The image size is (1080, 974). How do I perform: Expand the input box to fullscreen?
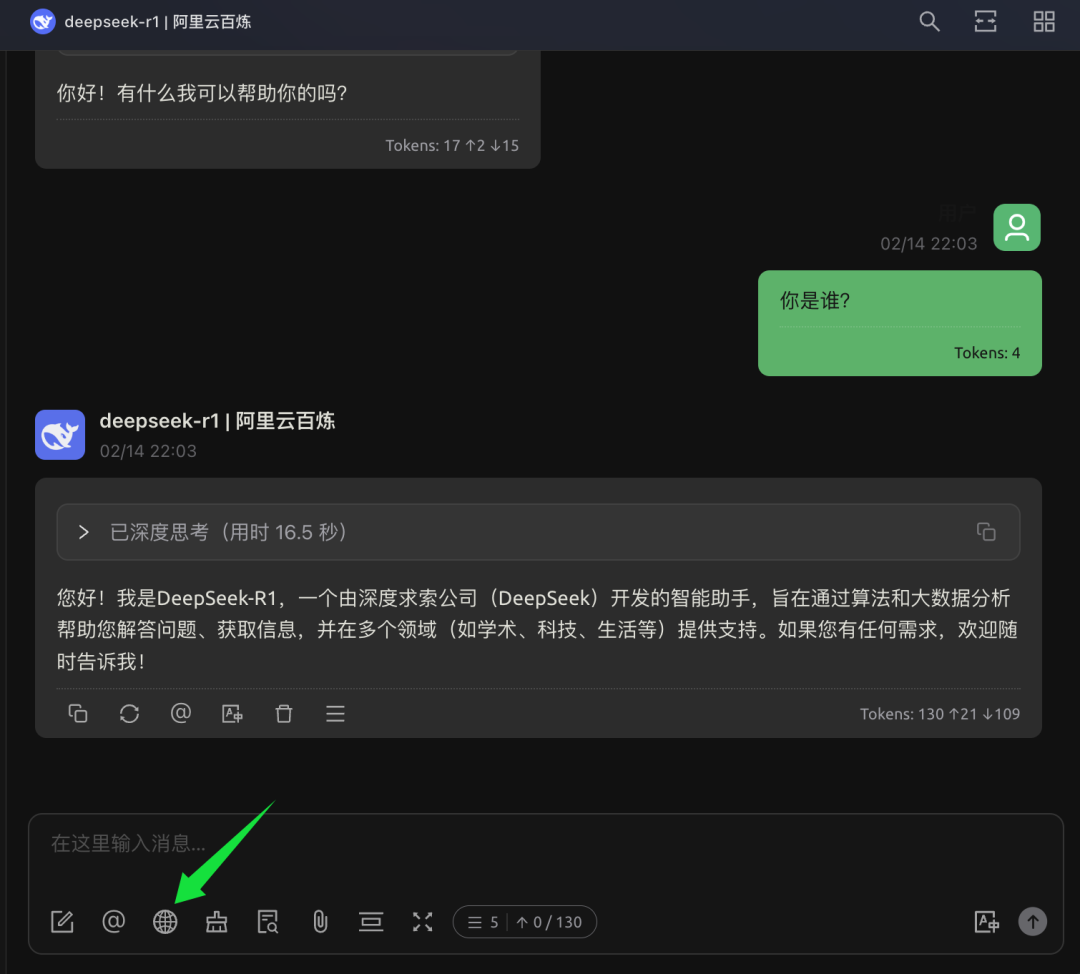point(422,922)
